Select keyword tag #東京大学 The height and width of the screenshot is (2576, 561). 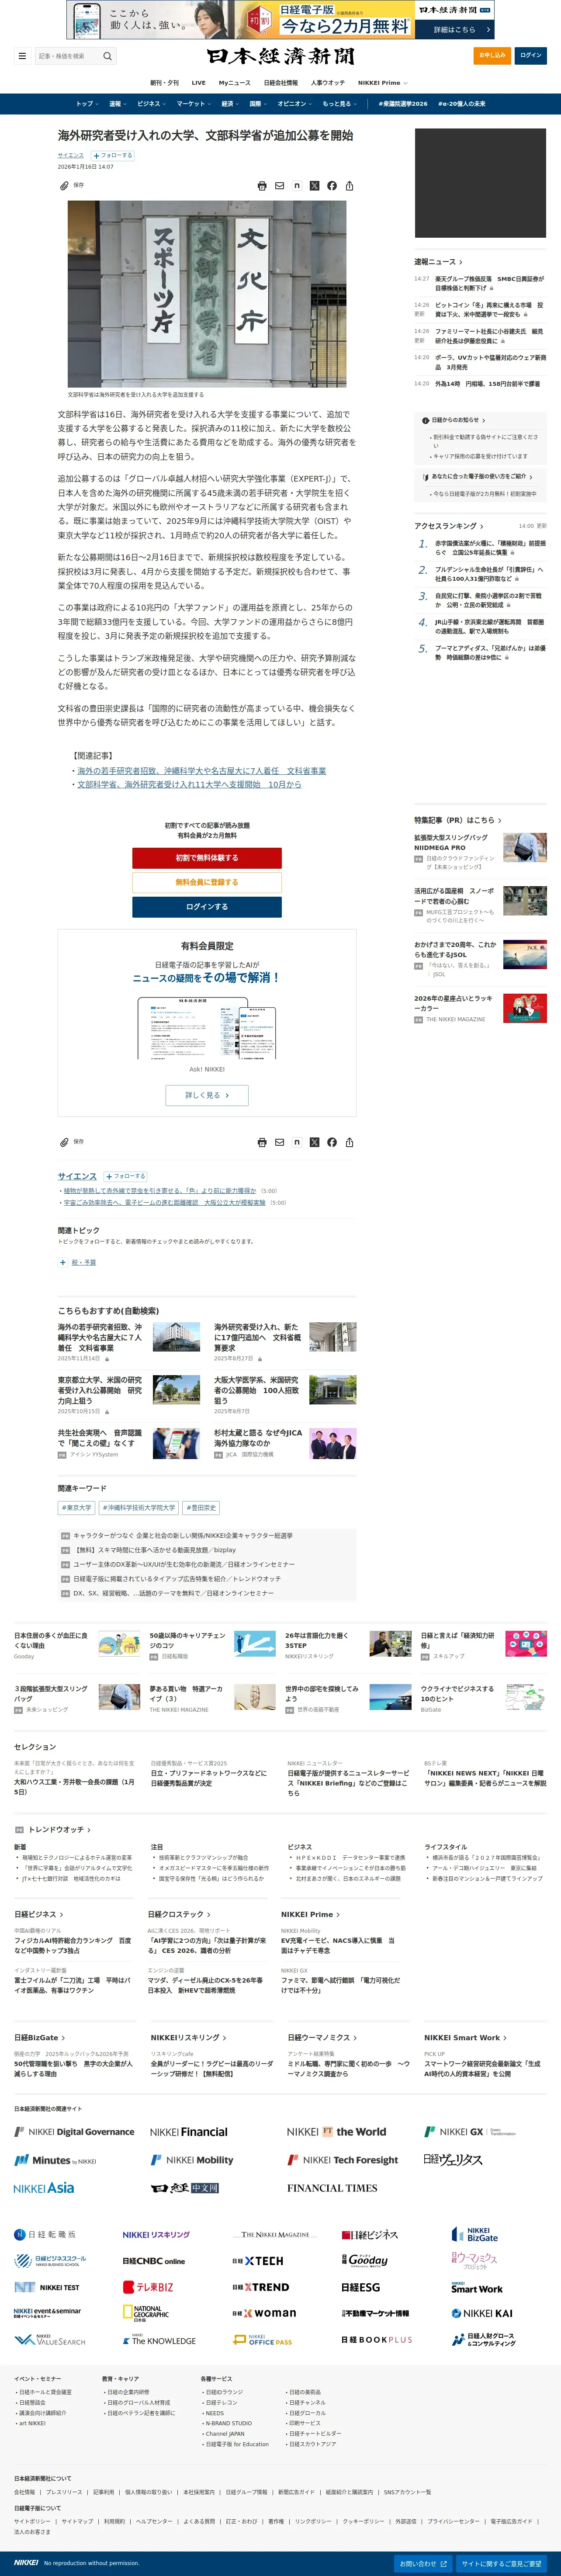point(76,1508)
